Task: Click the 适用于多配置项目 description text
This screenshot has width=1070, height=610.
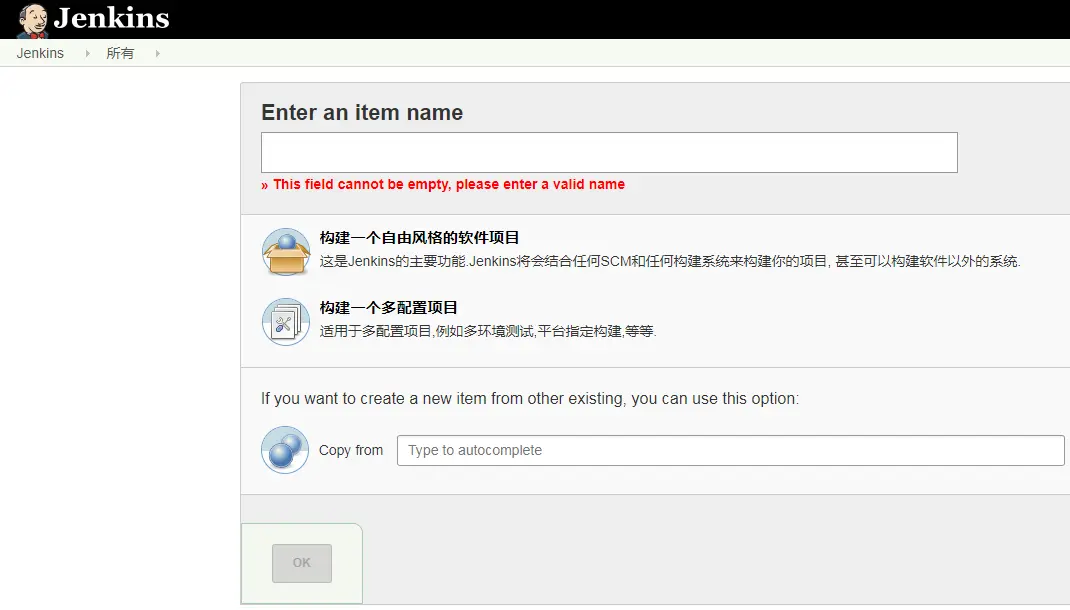Action: pyautogui.click(x=488, y=332)
